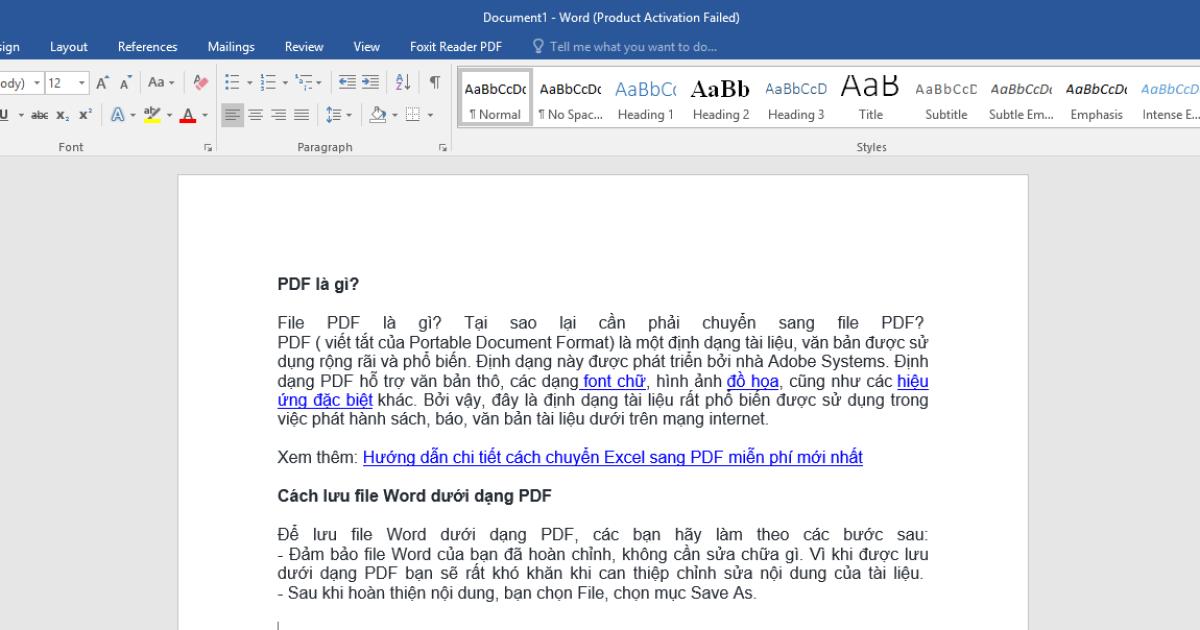This screenshot has width=1200, height=630.
Task: Toggle strikethrough formatting
Action: pos(41,114)
